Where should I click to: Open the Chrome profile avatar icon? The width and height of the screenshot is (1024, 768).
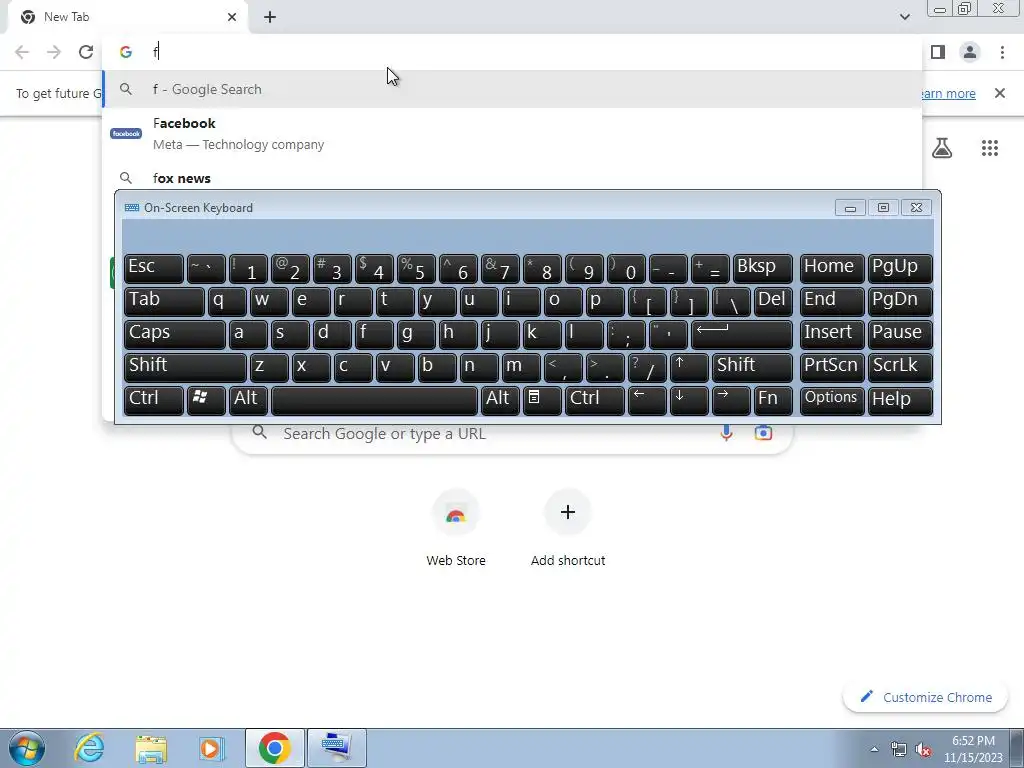pos(970,52)
